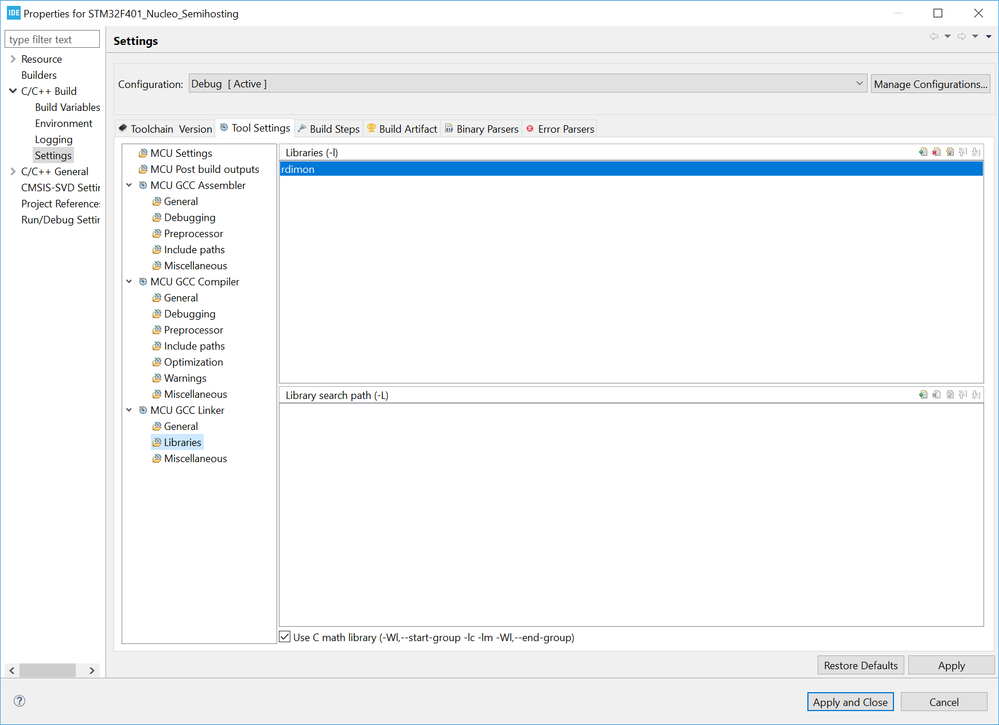Click Add icon in Library search path toolbar
999x725 pixels.
tap(923, 395)
